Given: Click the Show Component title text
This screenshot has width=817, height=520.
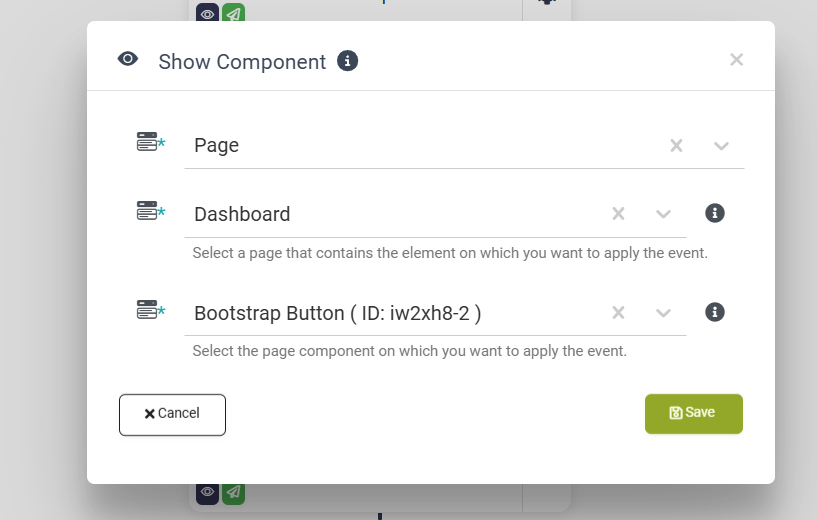Looking at the screenshot, I should [x=242, y=61].
